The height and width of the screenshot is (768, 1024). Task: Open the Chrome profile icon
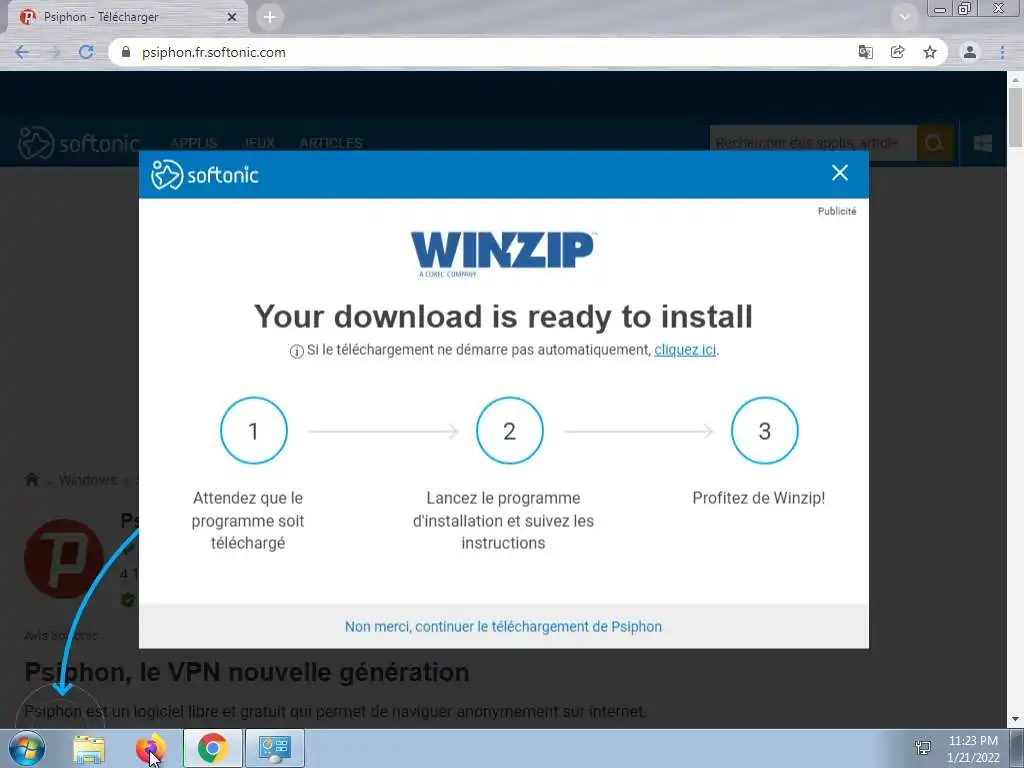(970, 52)
